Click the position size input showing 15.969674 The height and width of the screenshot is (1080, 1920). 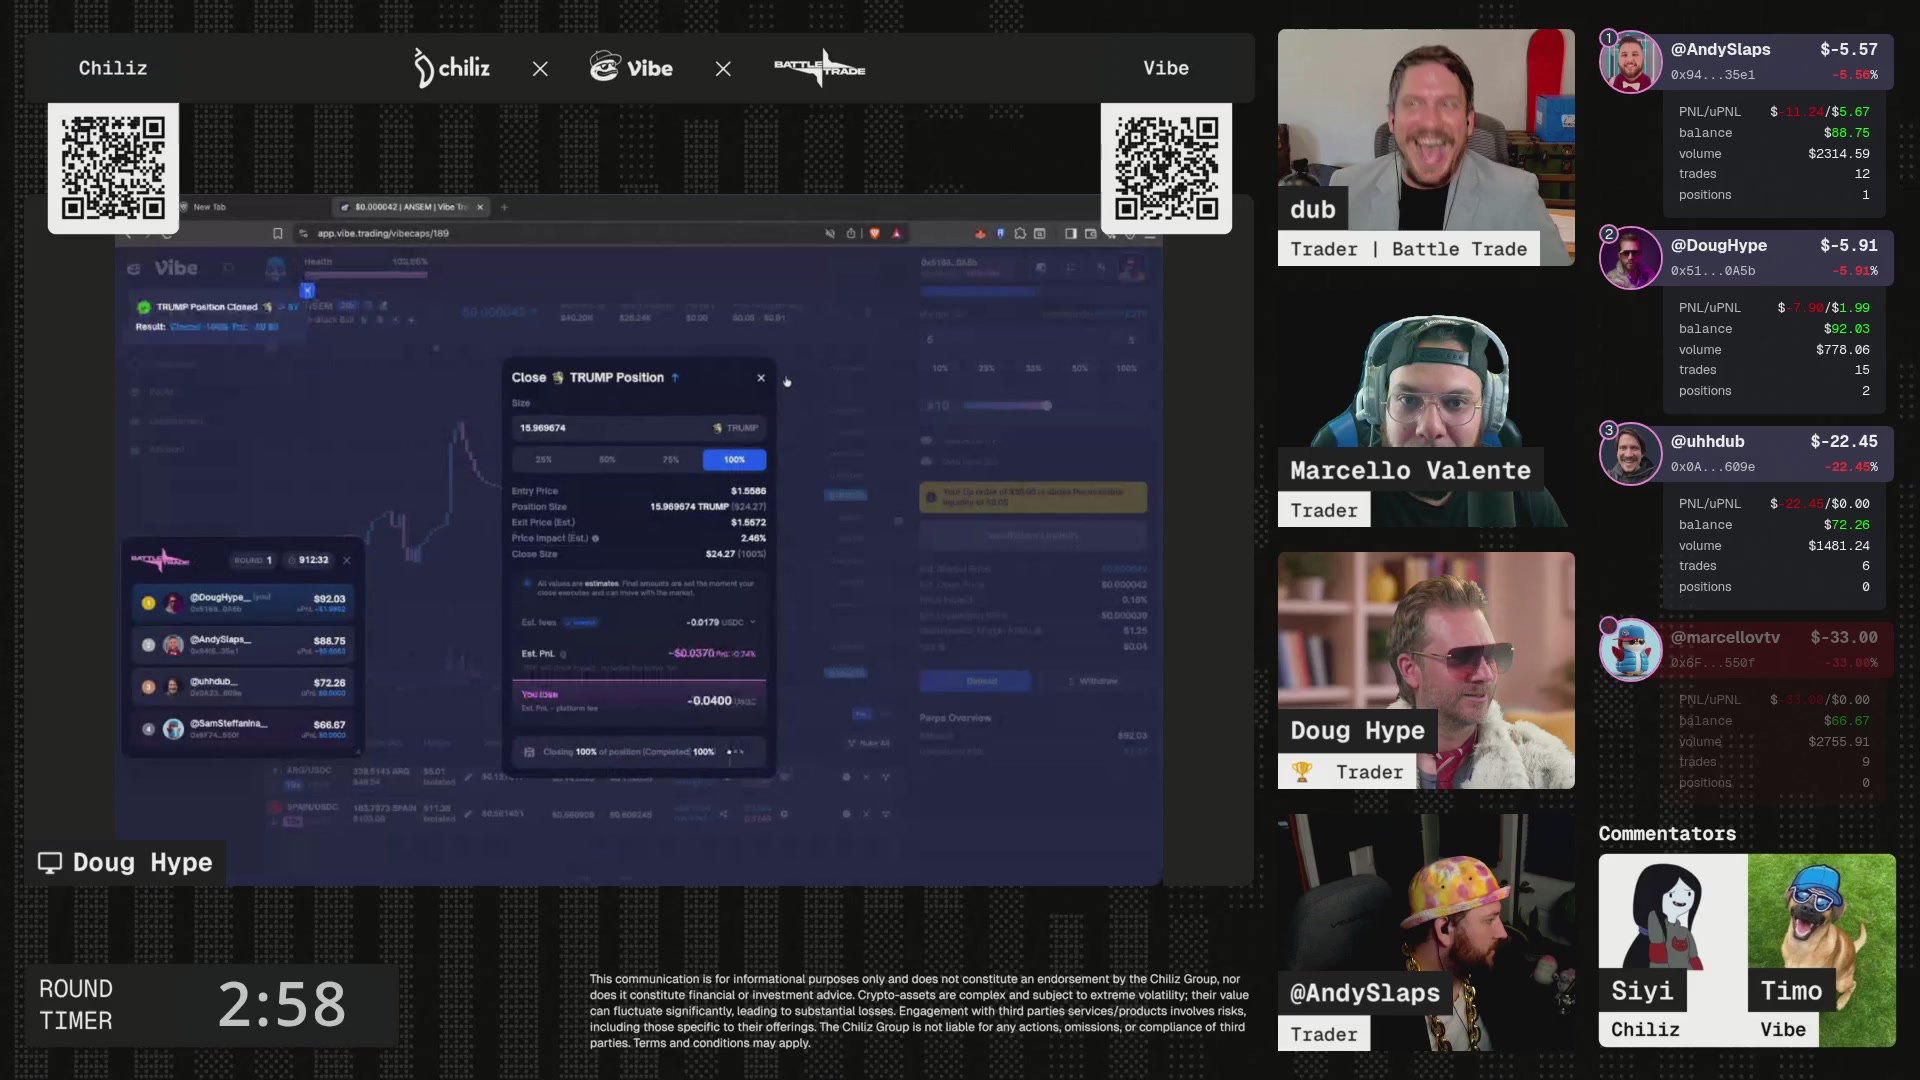[639, 428]
